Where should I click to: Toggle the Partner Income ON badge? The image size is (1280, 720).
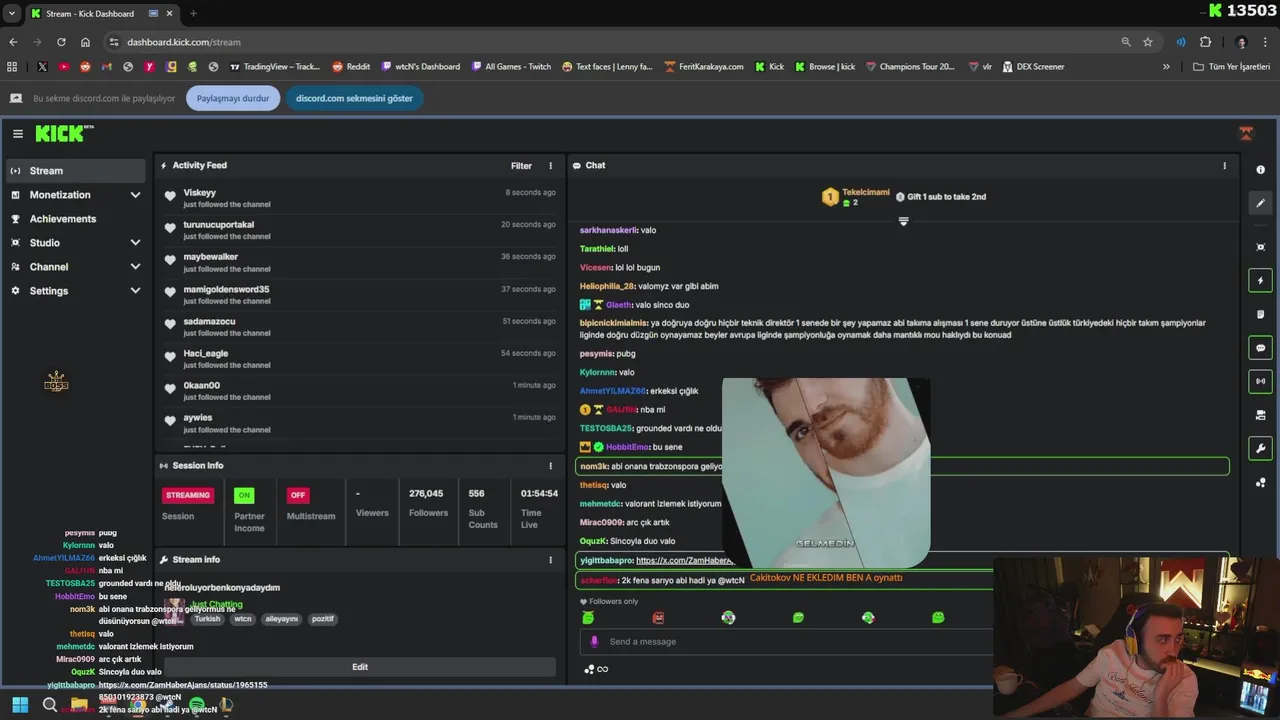(244, 495)
